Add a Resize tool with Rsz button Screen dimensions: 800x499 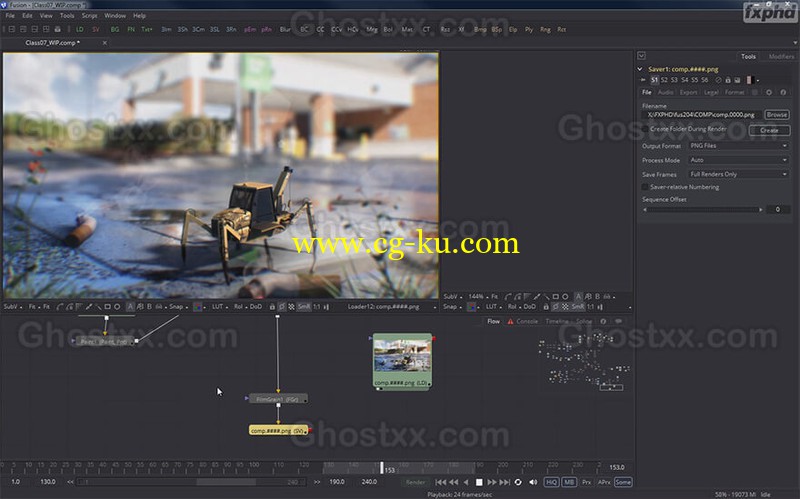pos(445,30)
